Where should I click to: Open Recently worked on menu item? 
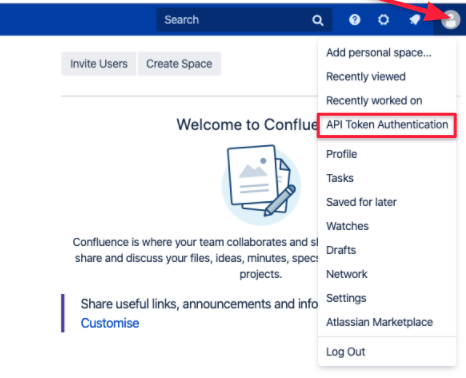tap(387, 101)
